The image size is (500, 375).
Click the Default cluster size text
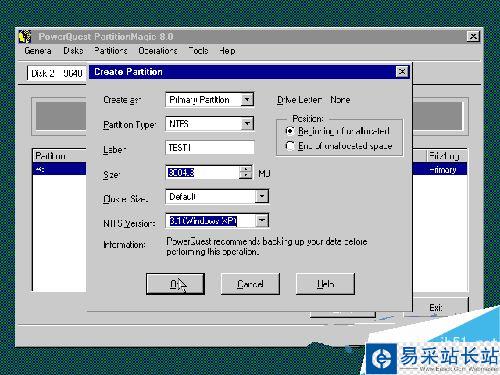182,196
